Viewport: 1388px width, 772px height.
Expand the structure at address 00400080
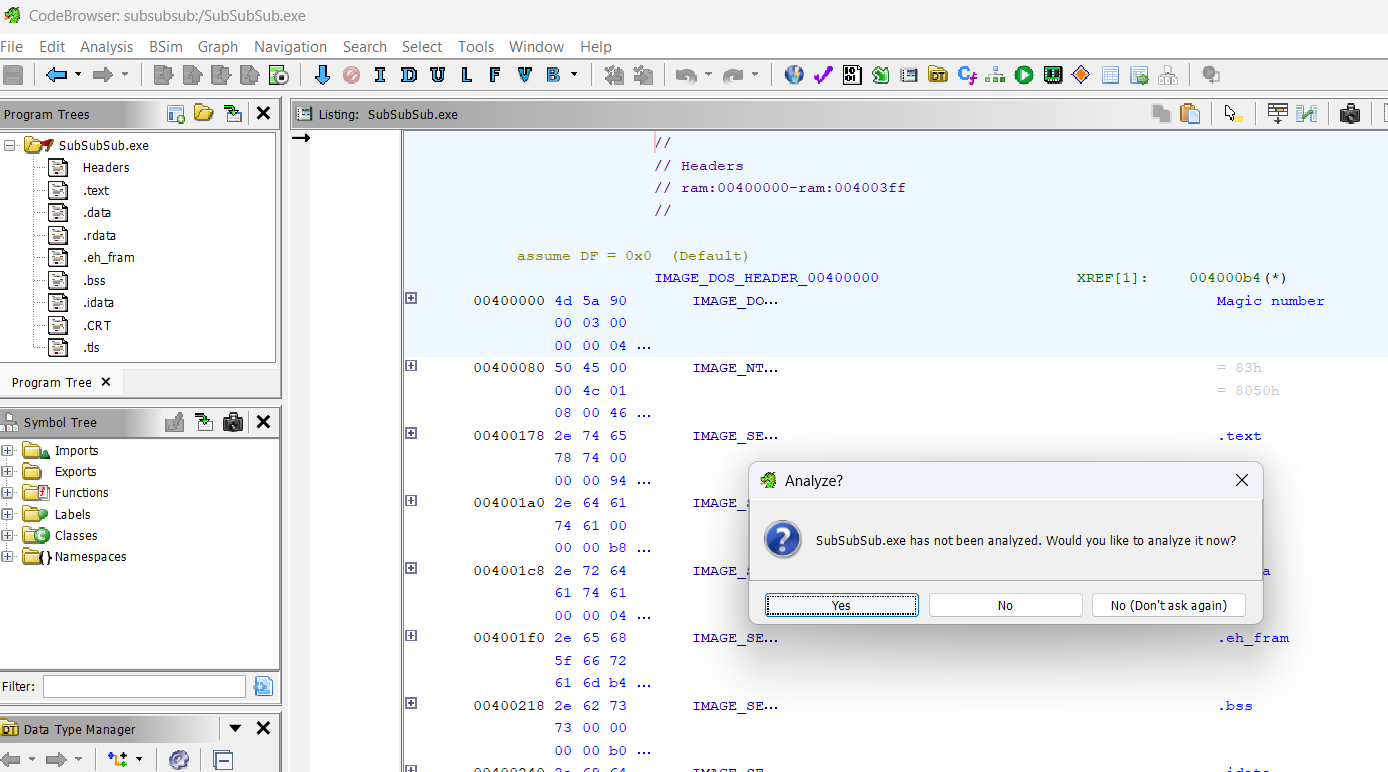coord(411,366)
